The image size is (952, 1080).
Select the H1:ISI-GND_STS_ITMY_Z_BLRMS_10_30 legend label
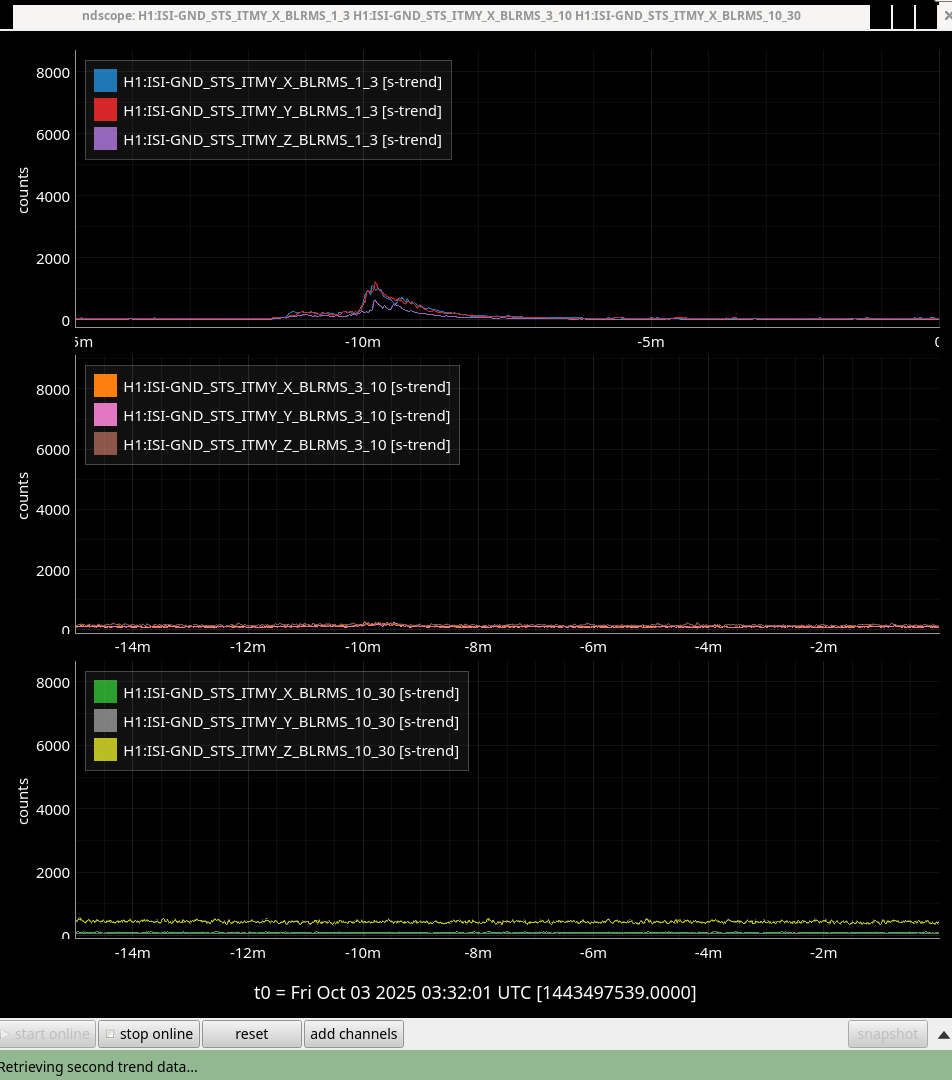click(291, 750)
